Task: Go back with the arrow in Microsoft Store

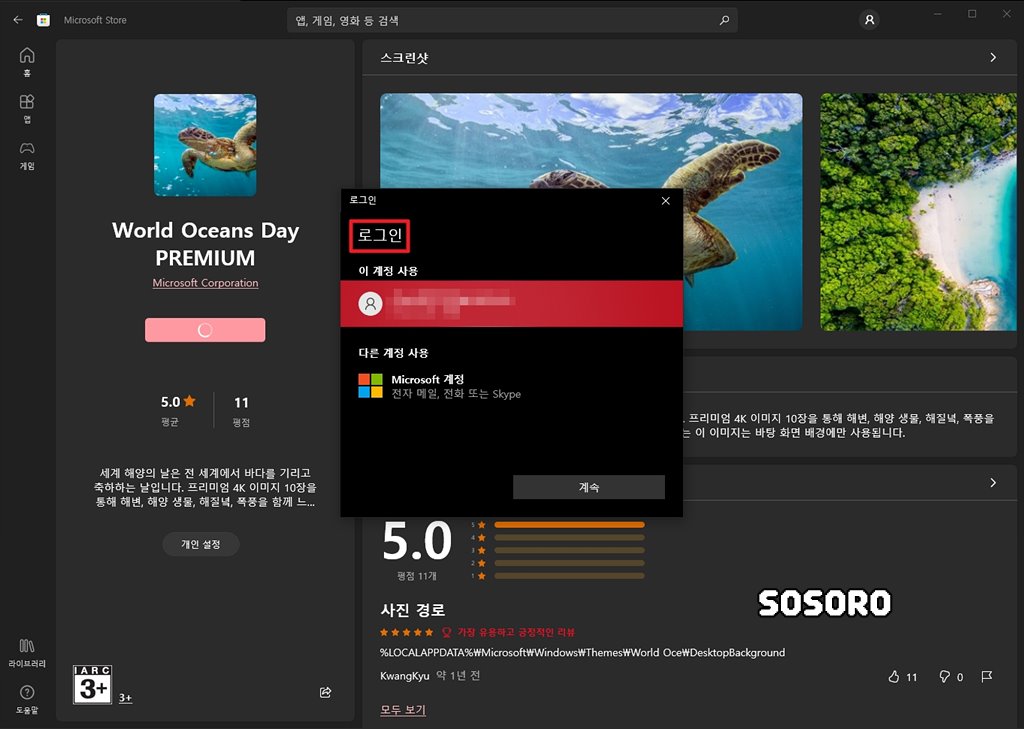Action: pyautogui.click(x=18, y=20)
